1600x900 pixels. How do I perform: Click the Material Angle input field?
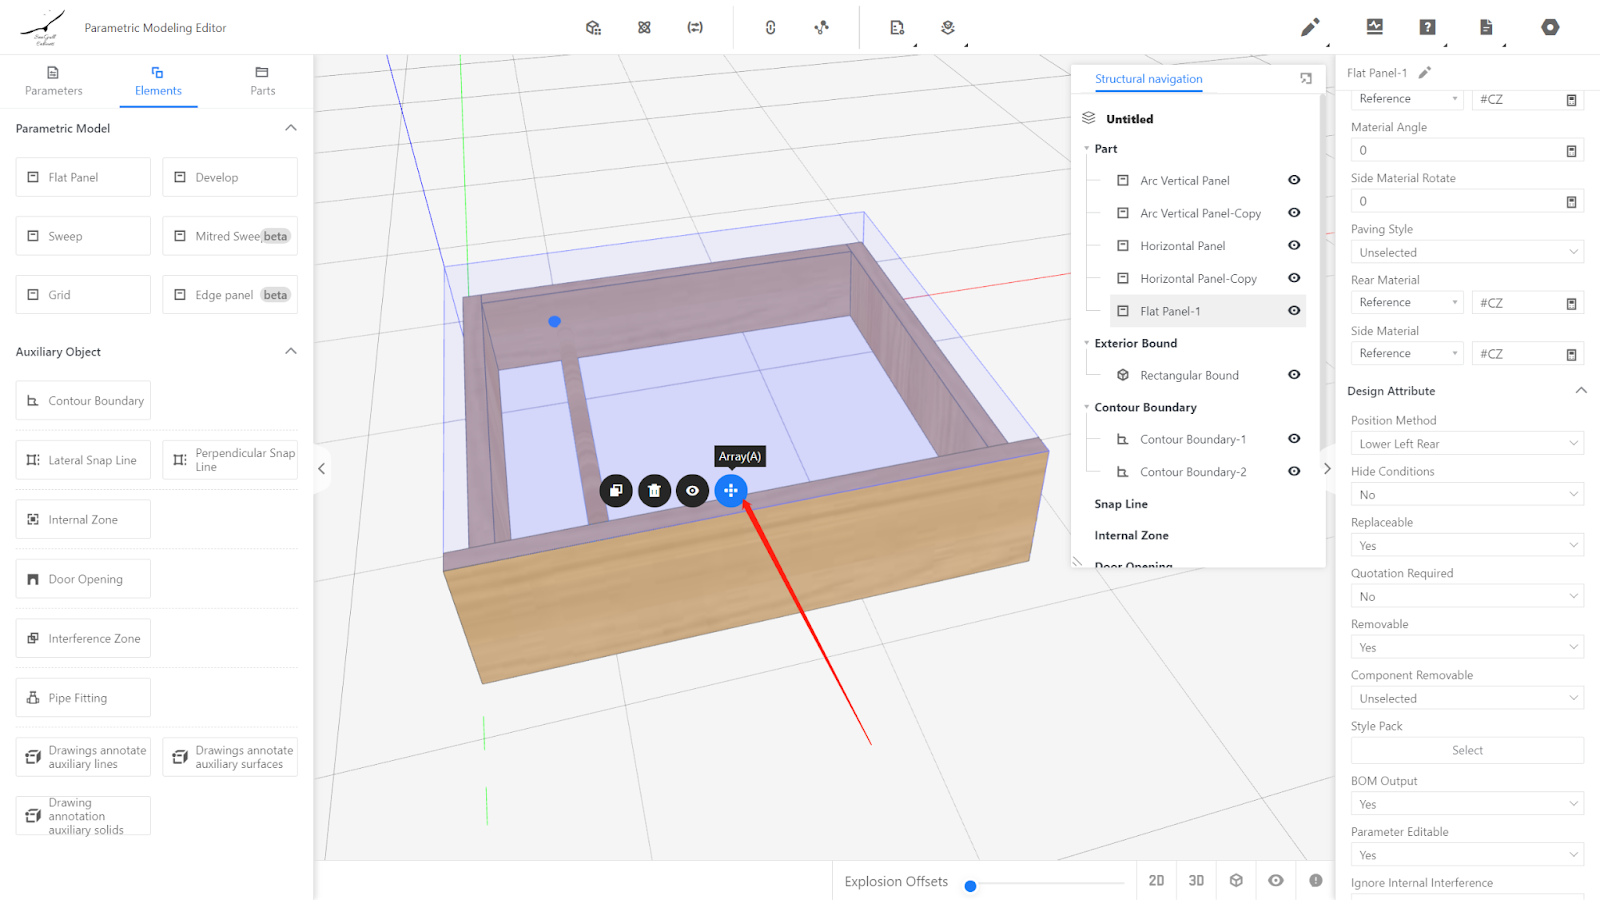(x=1455, y=151)
